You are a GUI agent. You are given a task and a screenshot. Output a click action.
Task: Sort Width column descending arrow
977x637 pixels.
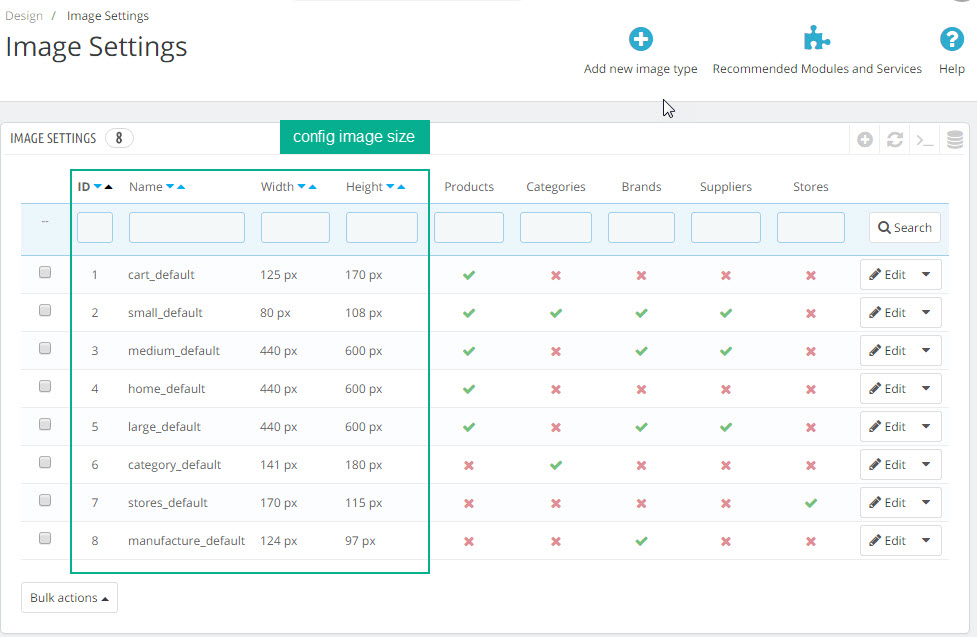pyautogui.click(x=302, y=186)
